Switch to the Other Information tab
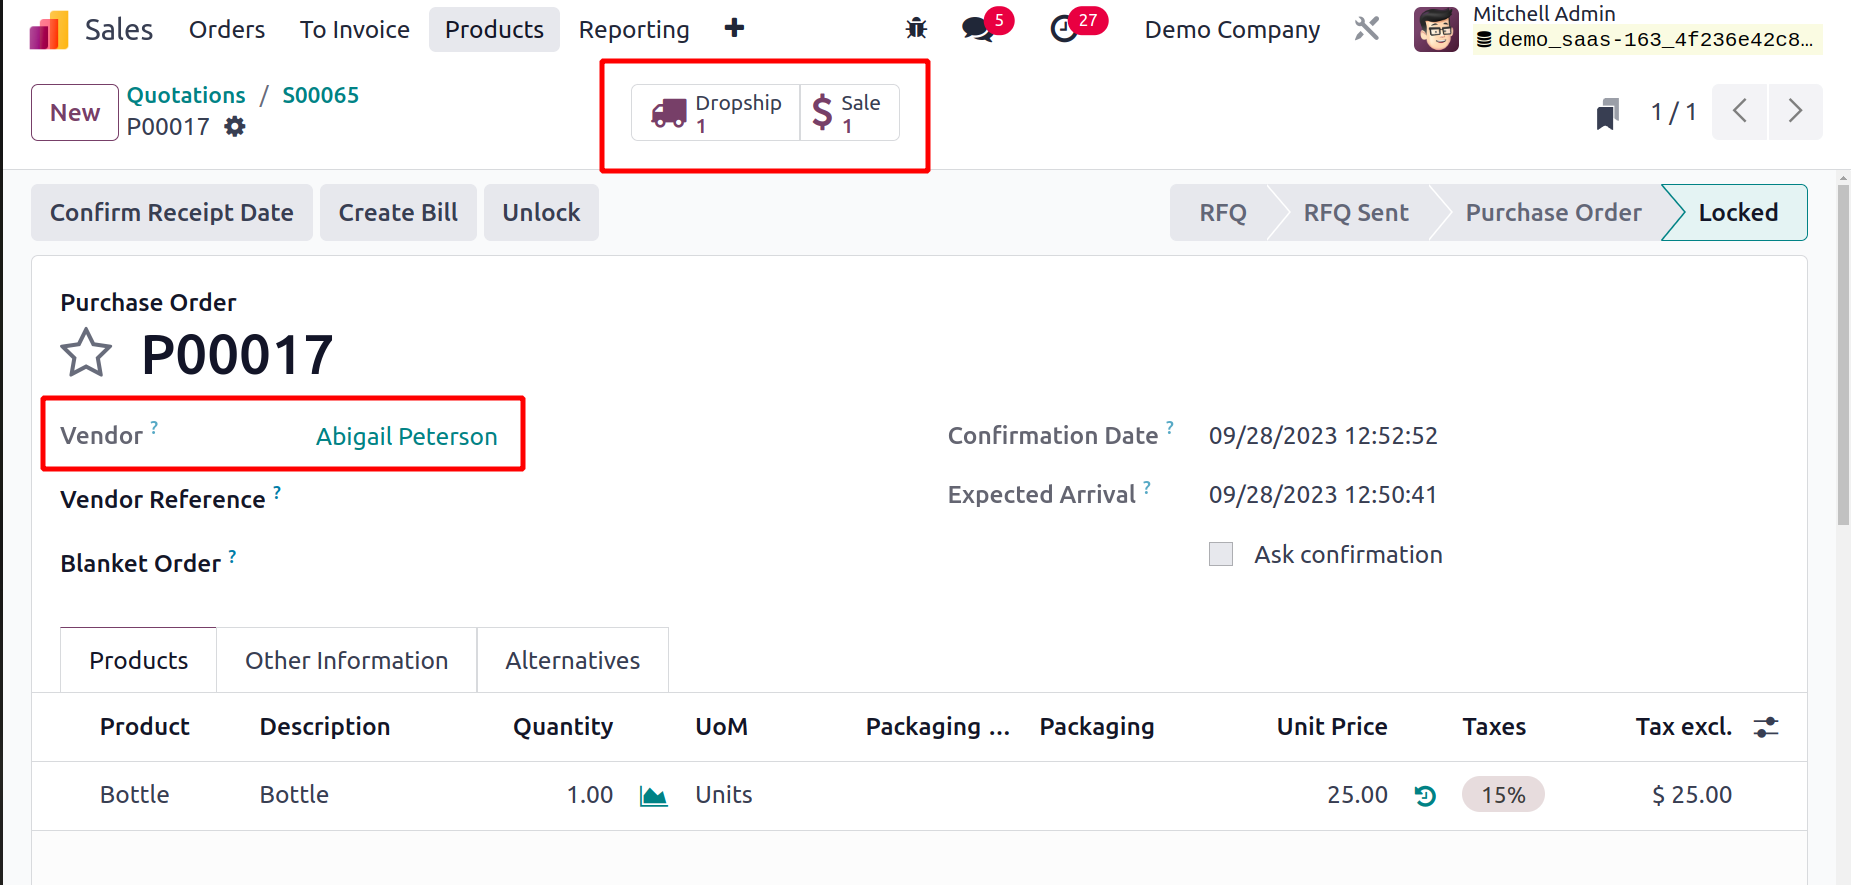Screen dimensions: 1851x885 (346, 661)
